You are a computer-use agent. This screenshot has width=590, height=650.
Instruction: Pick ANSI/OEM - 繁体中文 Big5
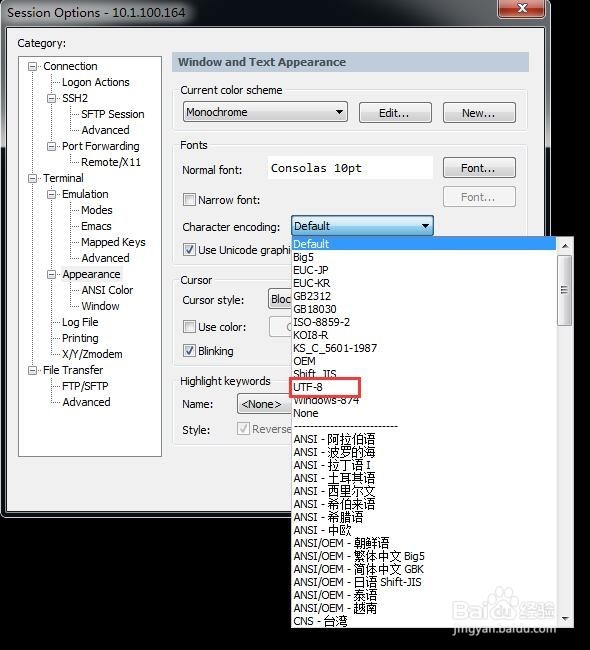[x=424, y=556]
